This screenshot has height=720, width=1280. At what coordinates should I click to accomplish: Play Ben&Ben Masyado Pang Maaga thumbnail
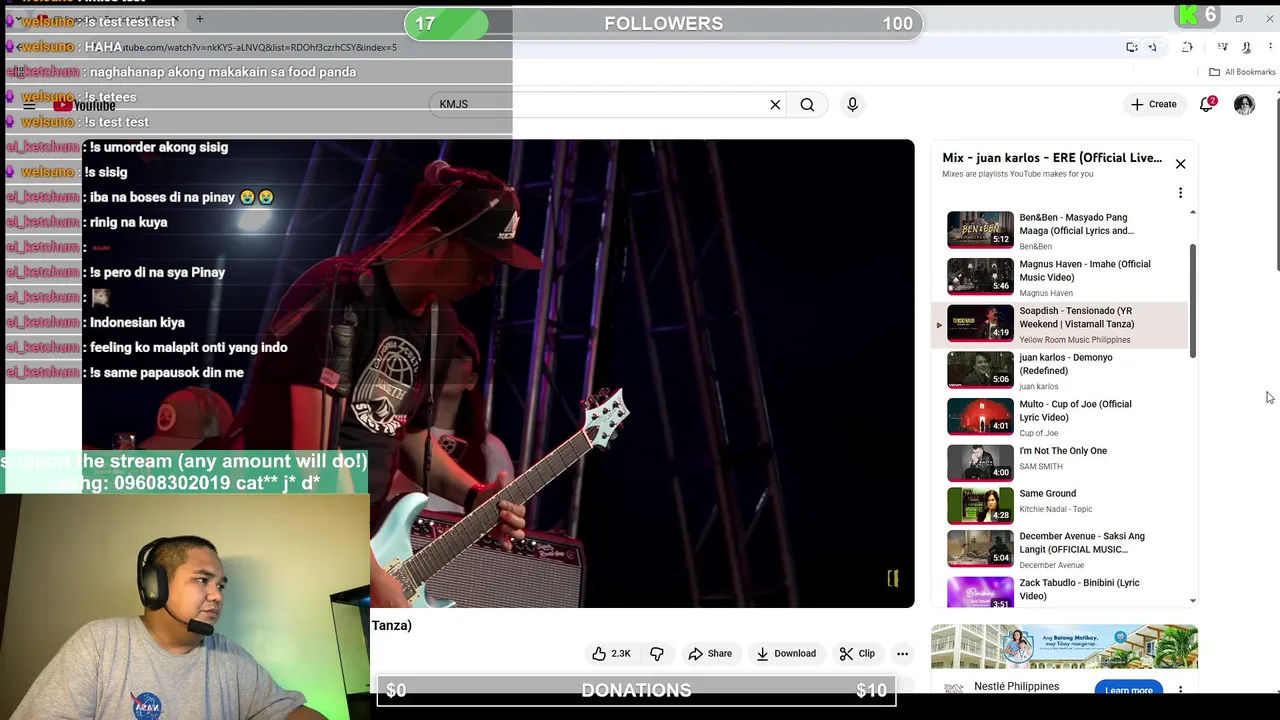click(x=980, y=230)
